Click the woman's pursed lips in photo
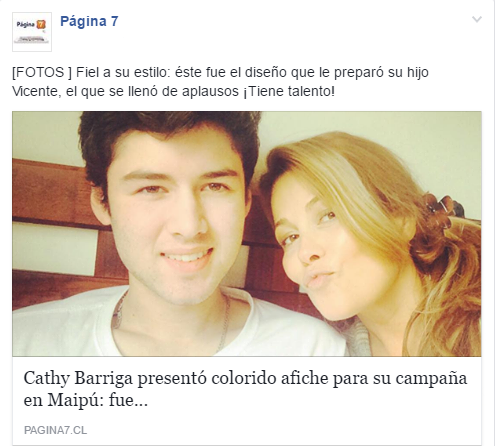Viewport: 495px width, 446px height. (318, 279)
